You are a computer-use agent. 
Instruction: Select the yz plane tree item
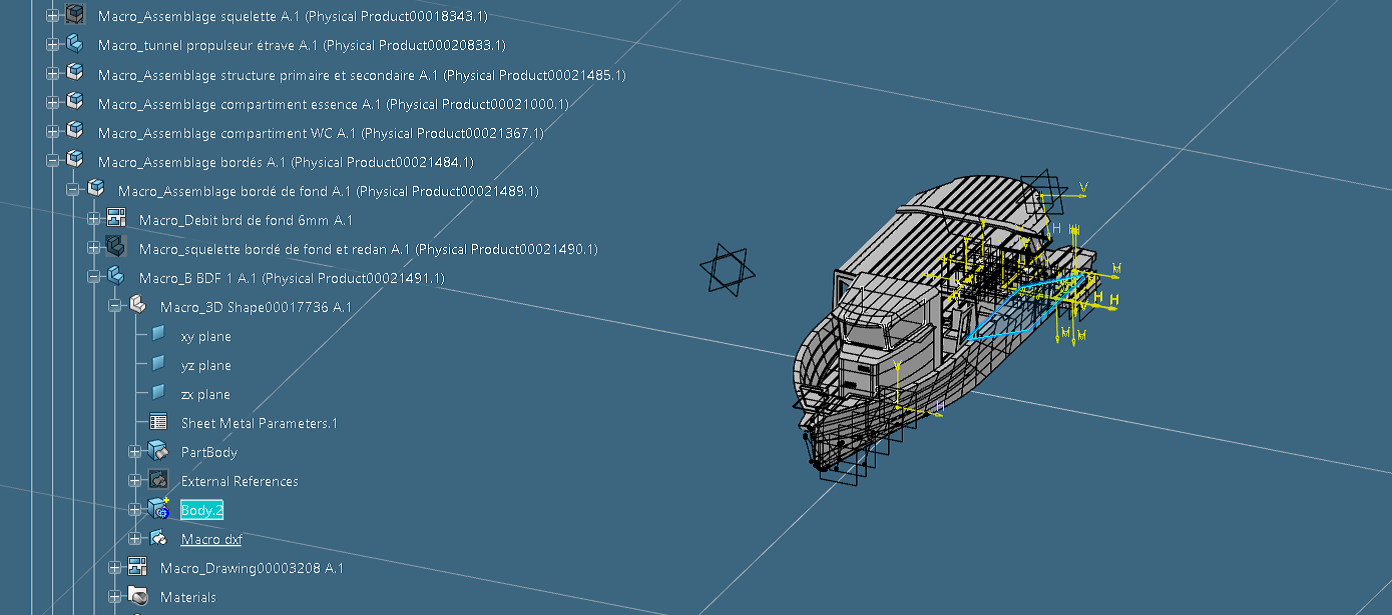205,365
